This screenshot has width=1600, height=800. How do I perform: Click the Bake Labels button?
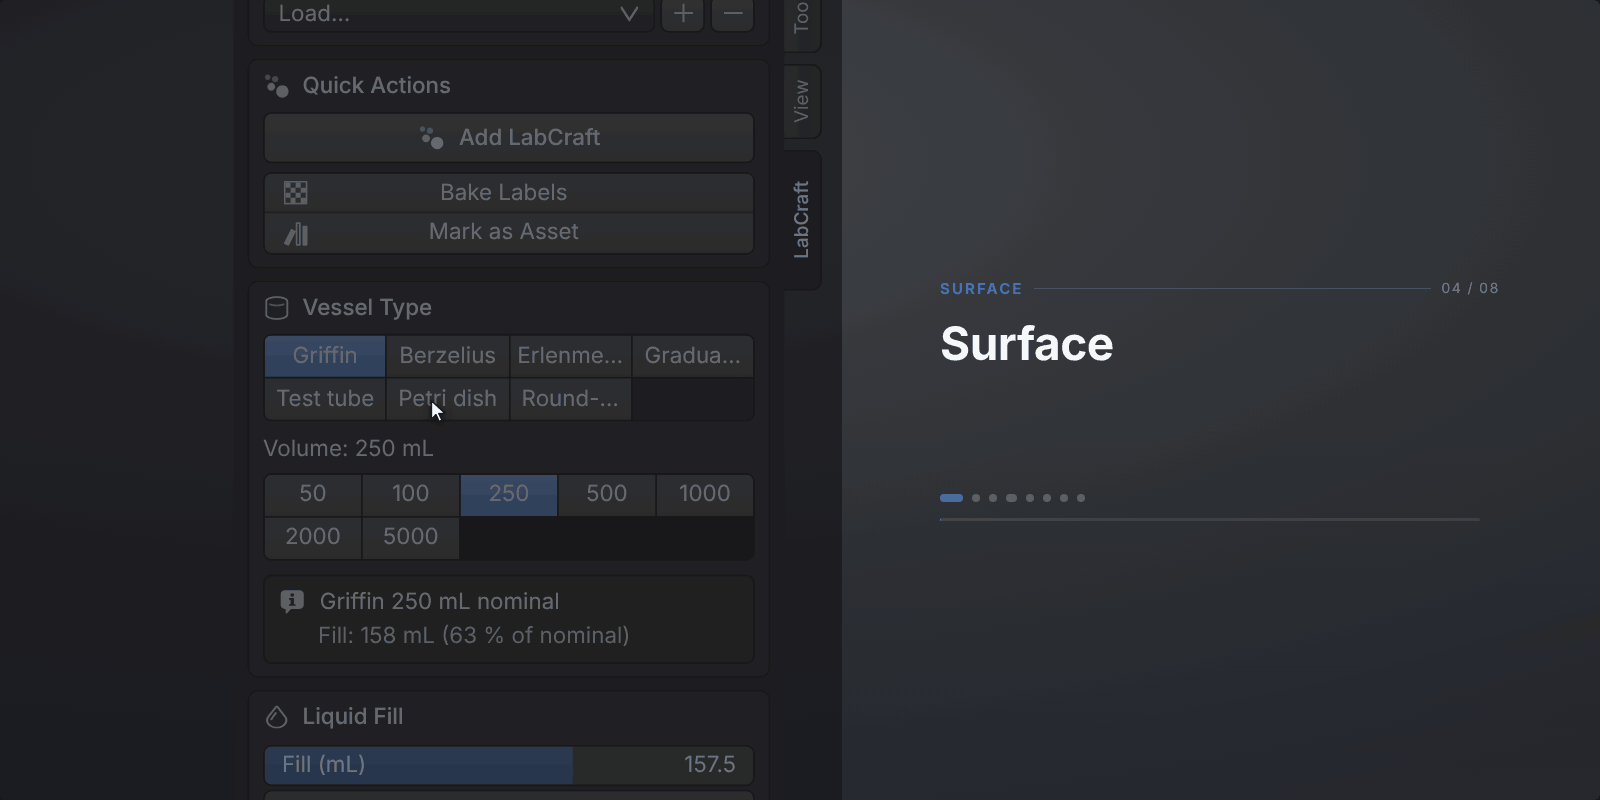(509, 193)
